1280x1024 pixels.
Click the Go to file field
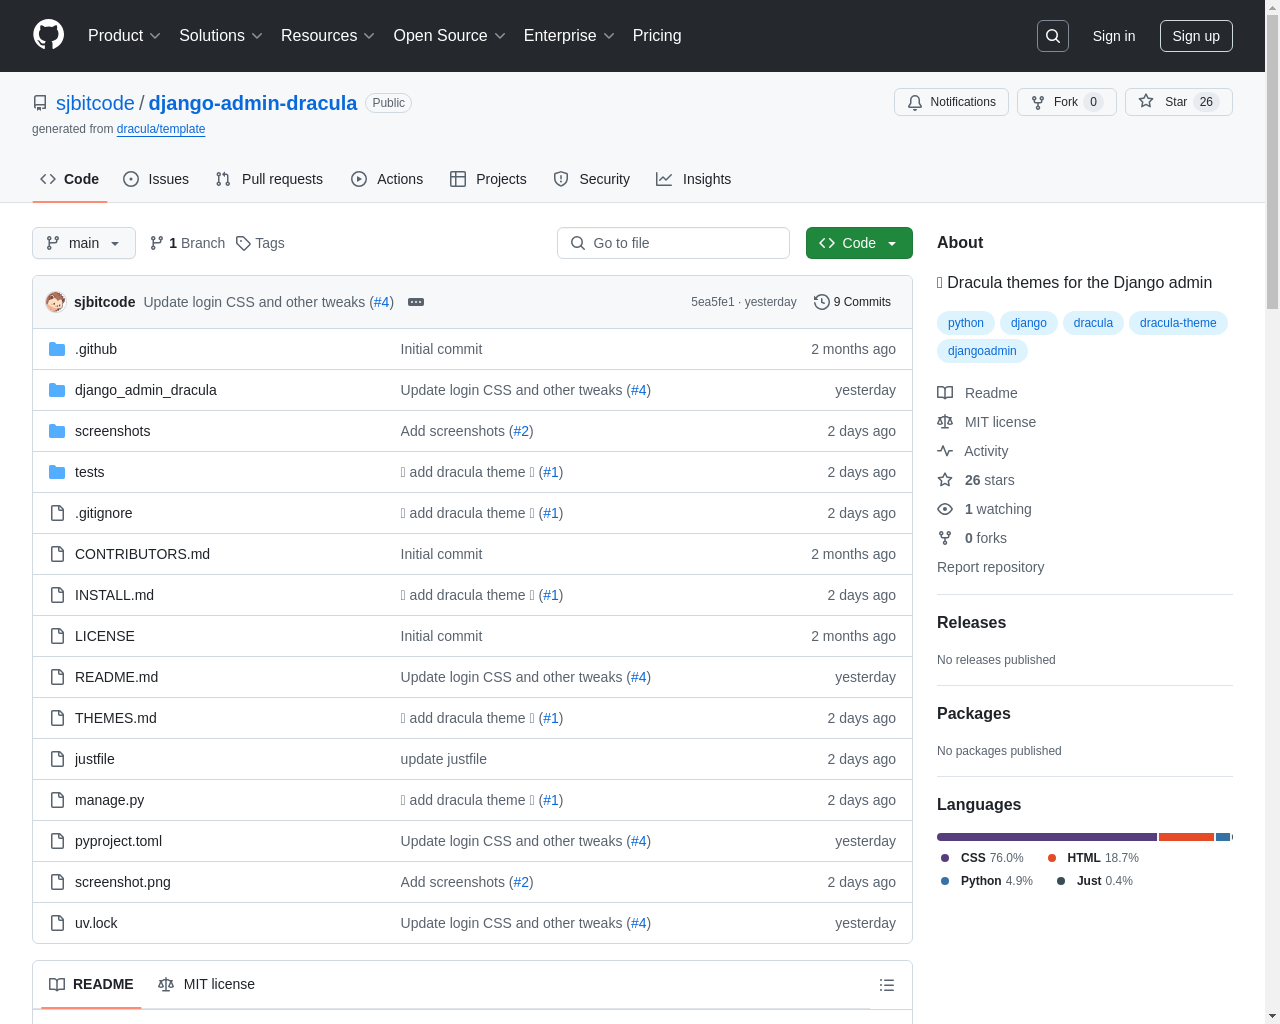pyautogui.click(x=673, y=243)
